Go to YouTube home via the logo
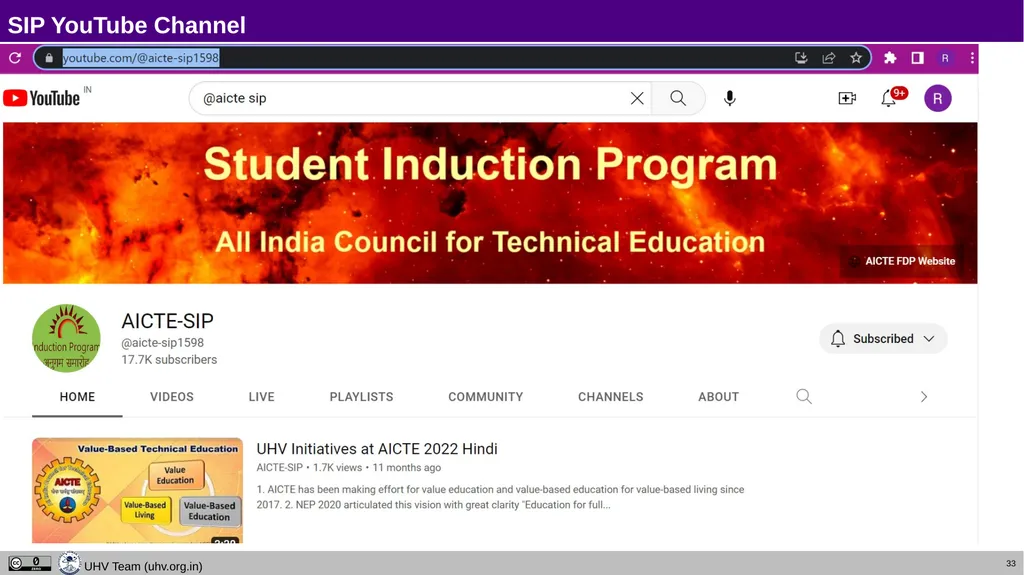The height and width of the screenshot is (575, 1024). [x=42, y=98]
